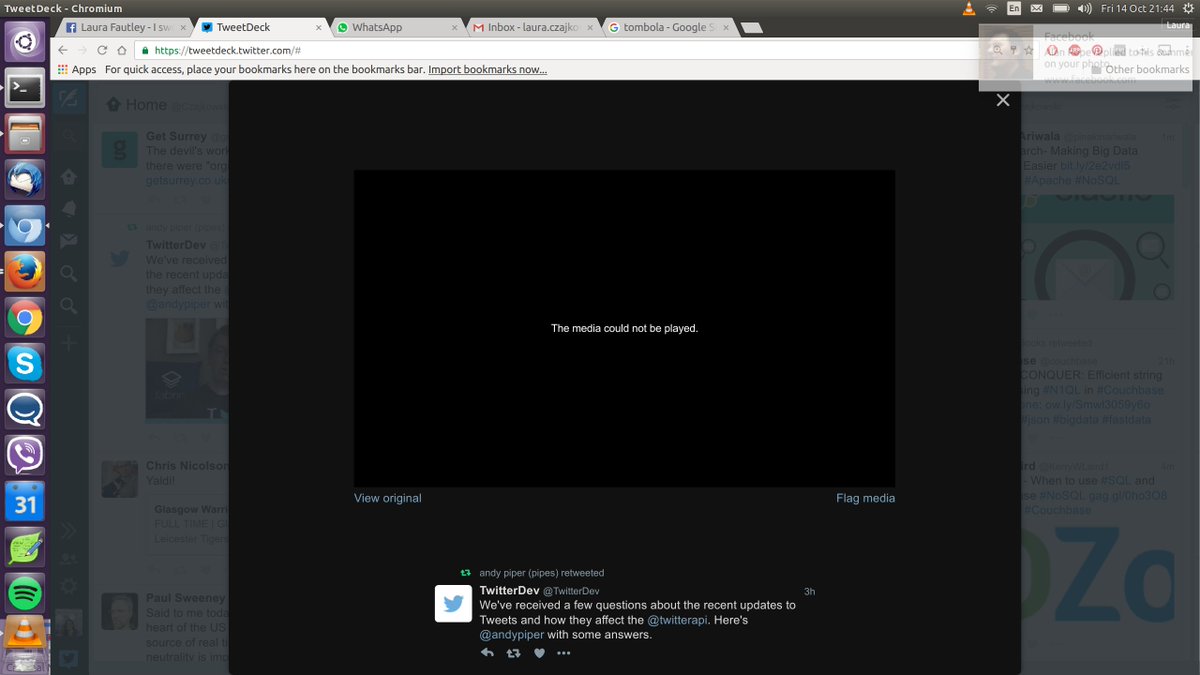Open the @andypiper mention link
This screenshot has width=1200, height=675.
512,634
